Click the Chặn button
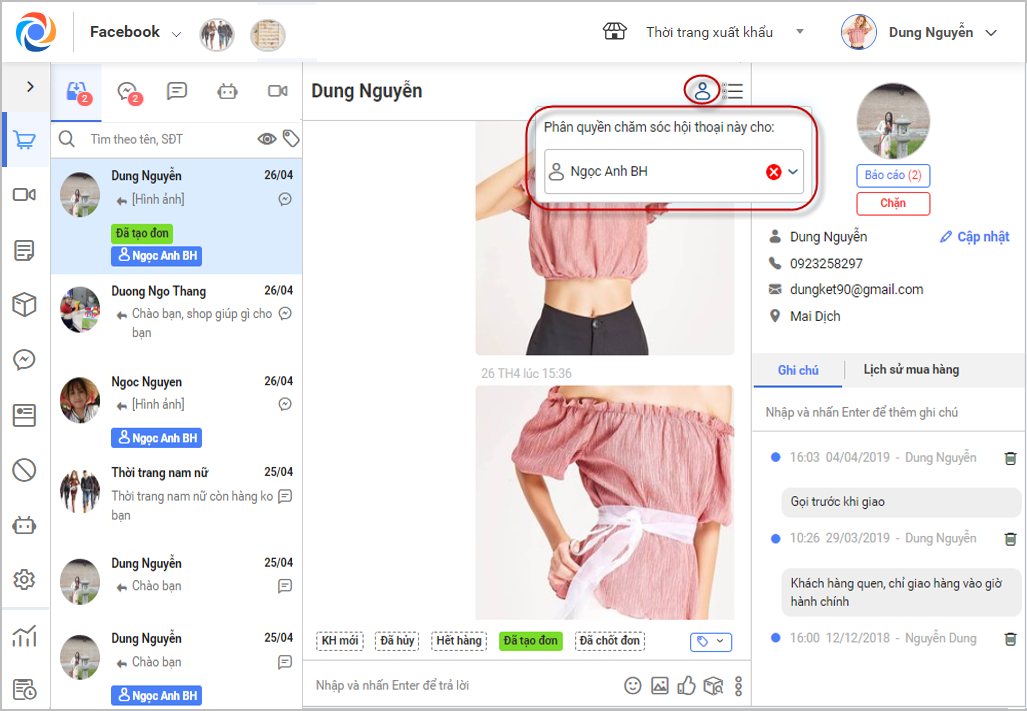Viewport: 1027px width, 711px height. point(893,203)
